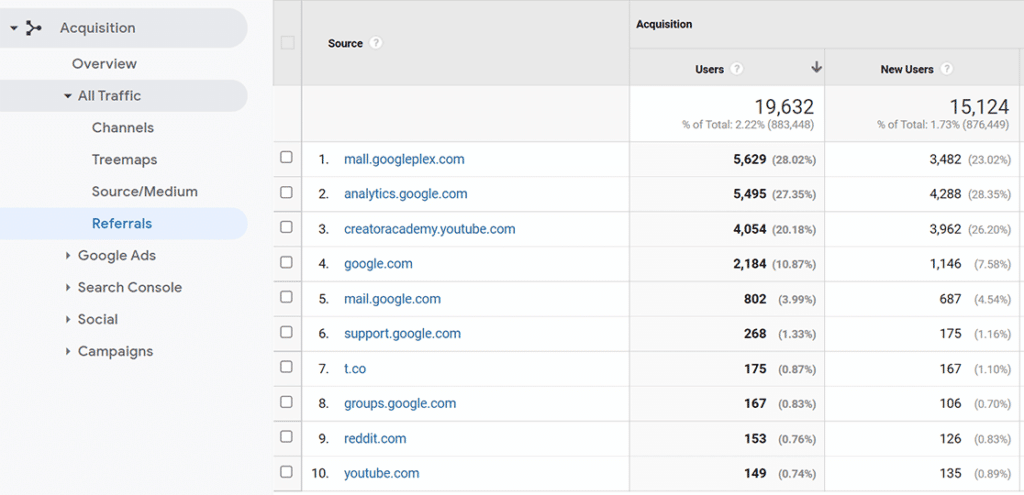Click the users value 802
The image size is (1024, 495).
click(x=754, y=299)
